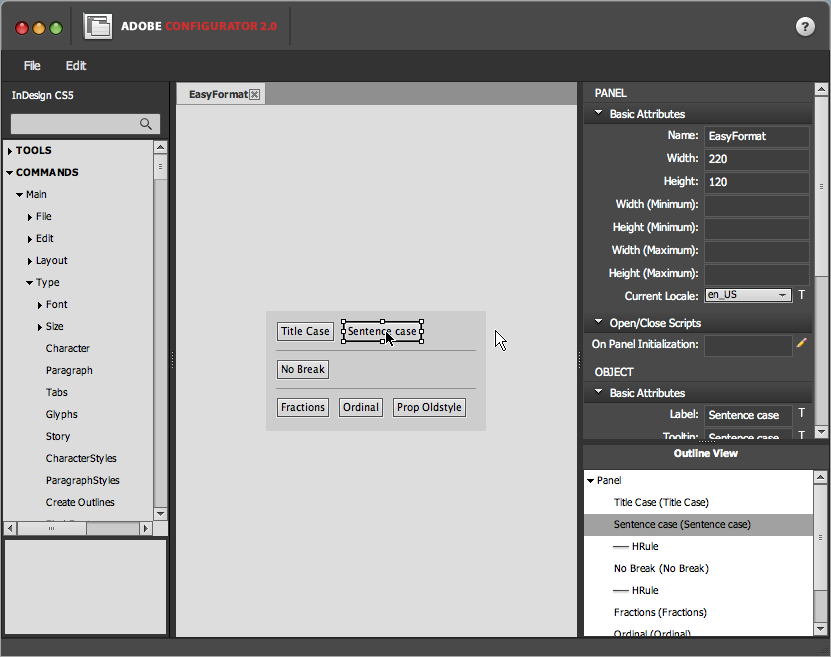Click the Adobe Configurator app logo icon

(98, 26)
